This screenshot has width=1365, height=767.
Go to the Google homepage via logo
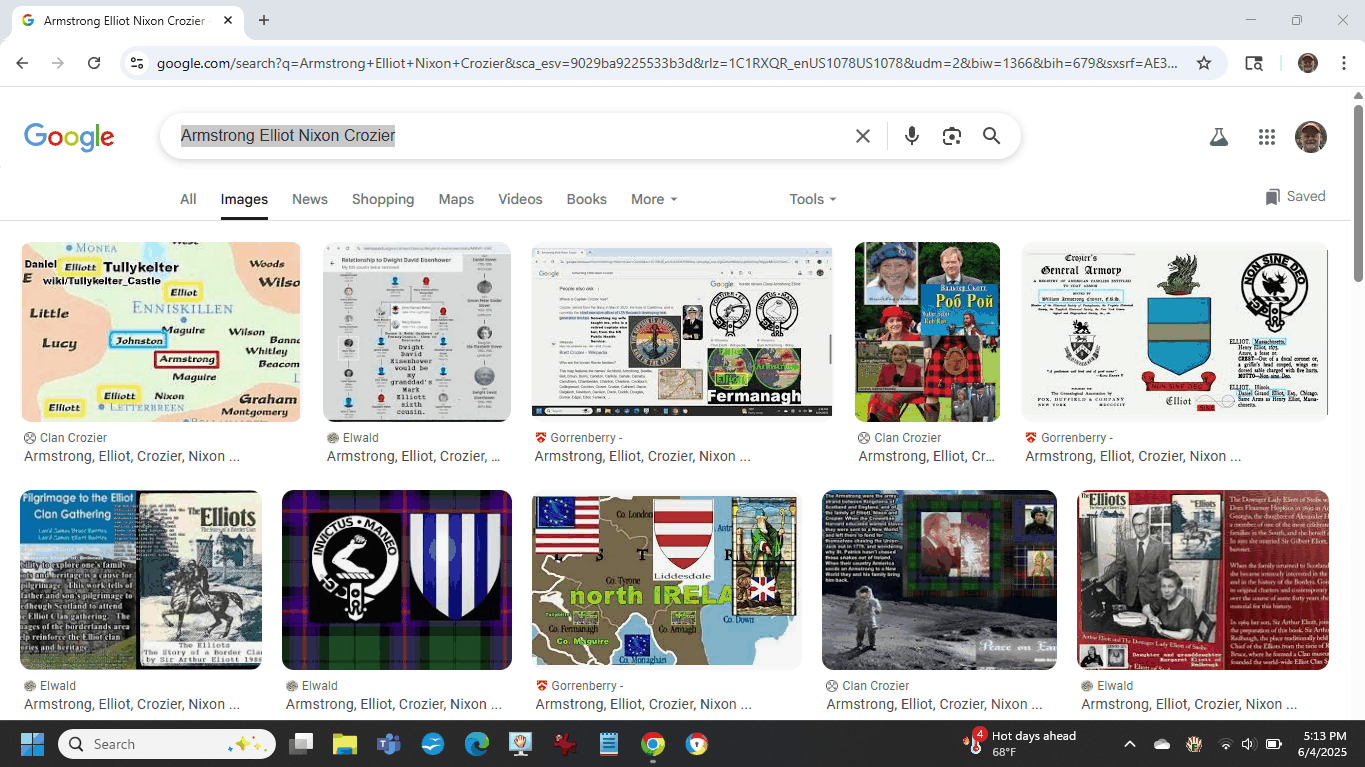pyautogui.click(x=69, y=137)
